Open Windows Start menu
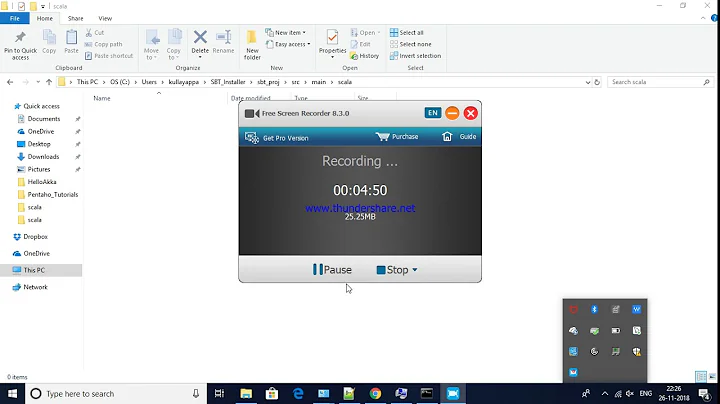The image size is (720, 404). pyautogui.click(x=12, y=394)
